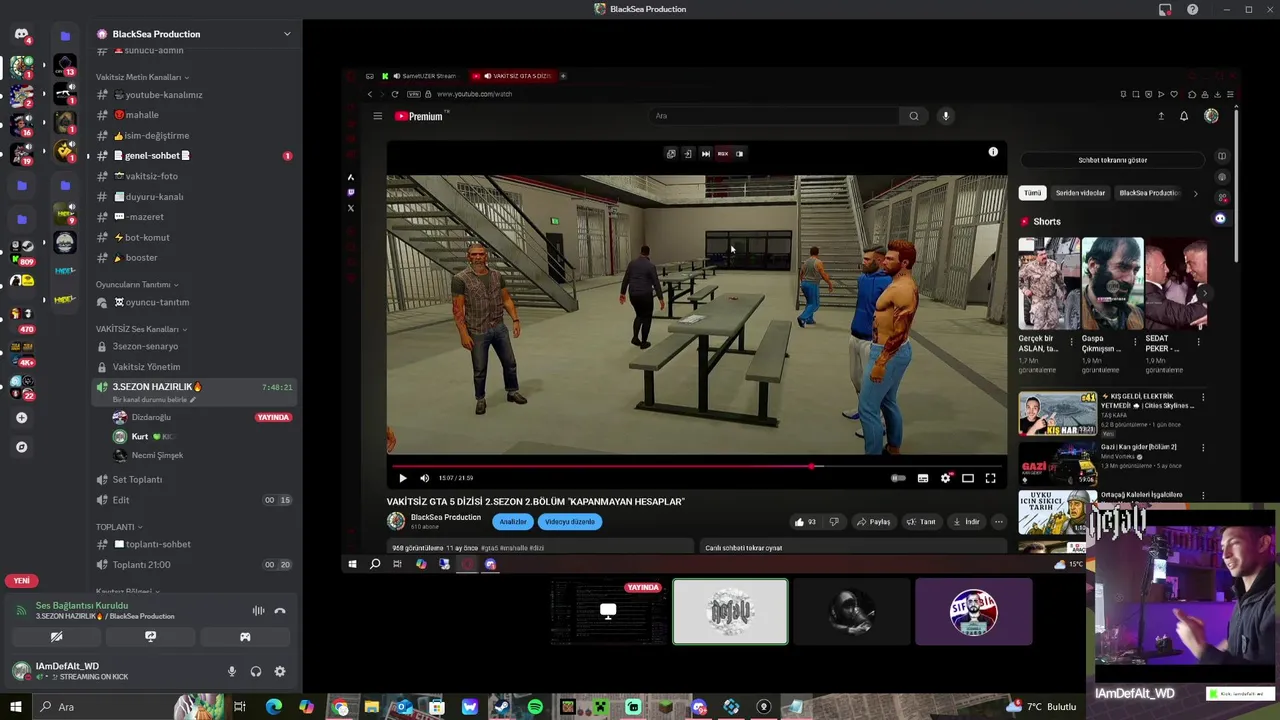1280x720 pixels.
Task: Click the video info circle icon
Action: tap(993, 152)
